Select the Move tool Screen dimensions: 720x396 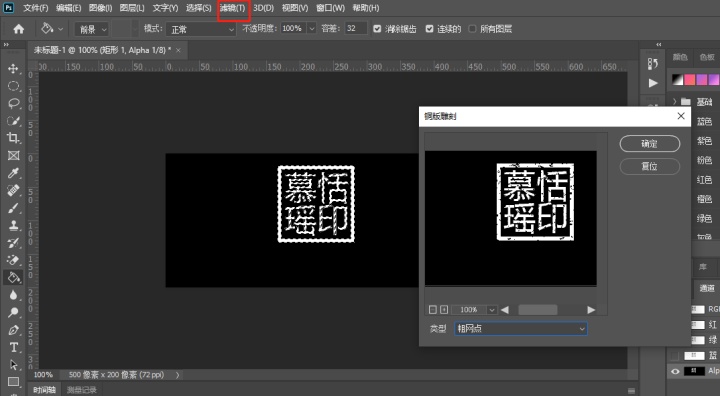(13, 68)
